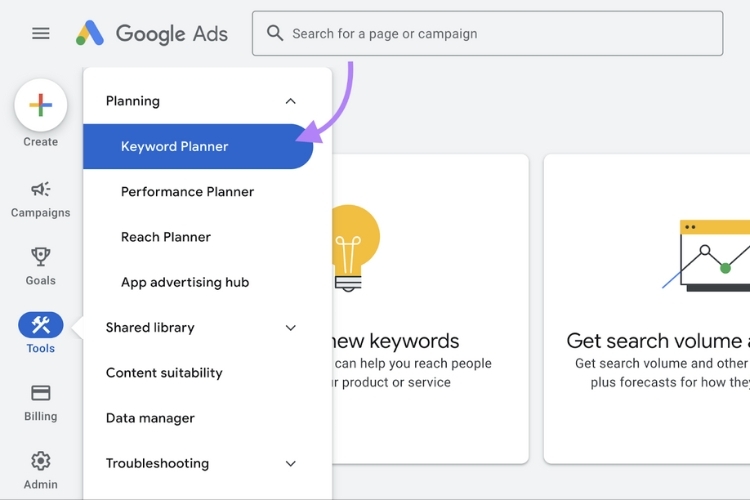Collapse the Planning section
Screen dimensions: 750x500
pos(290,101)
